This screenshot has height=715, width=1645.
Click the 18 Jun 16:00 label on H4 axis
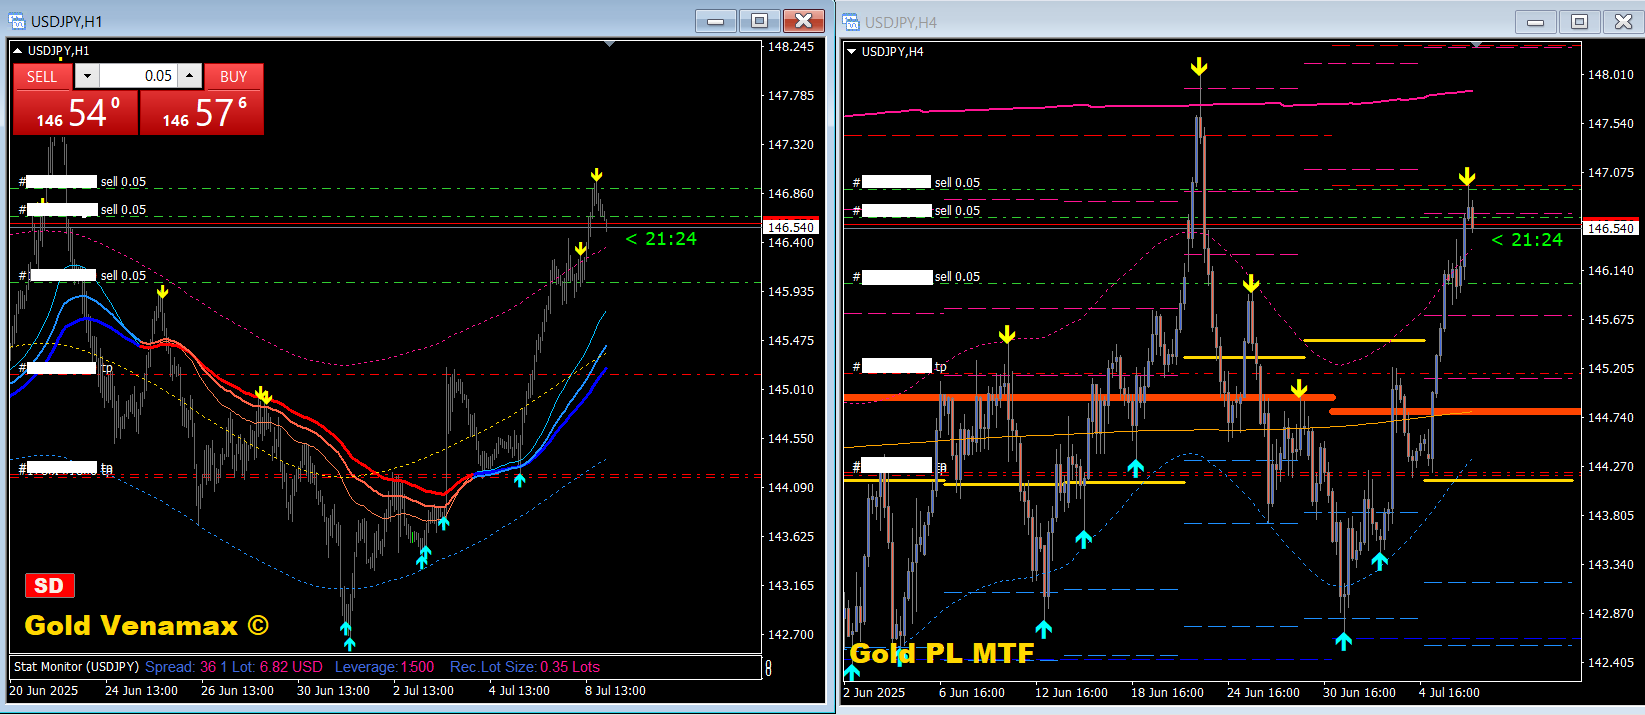1167,692
